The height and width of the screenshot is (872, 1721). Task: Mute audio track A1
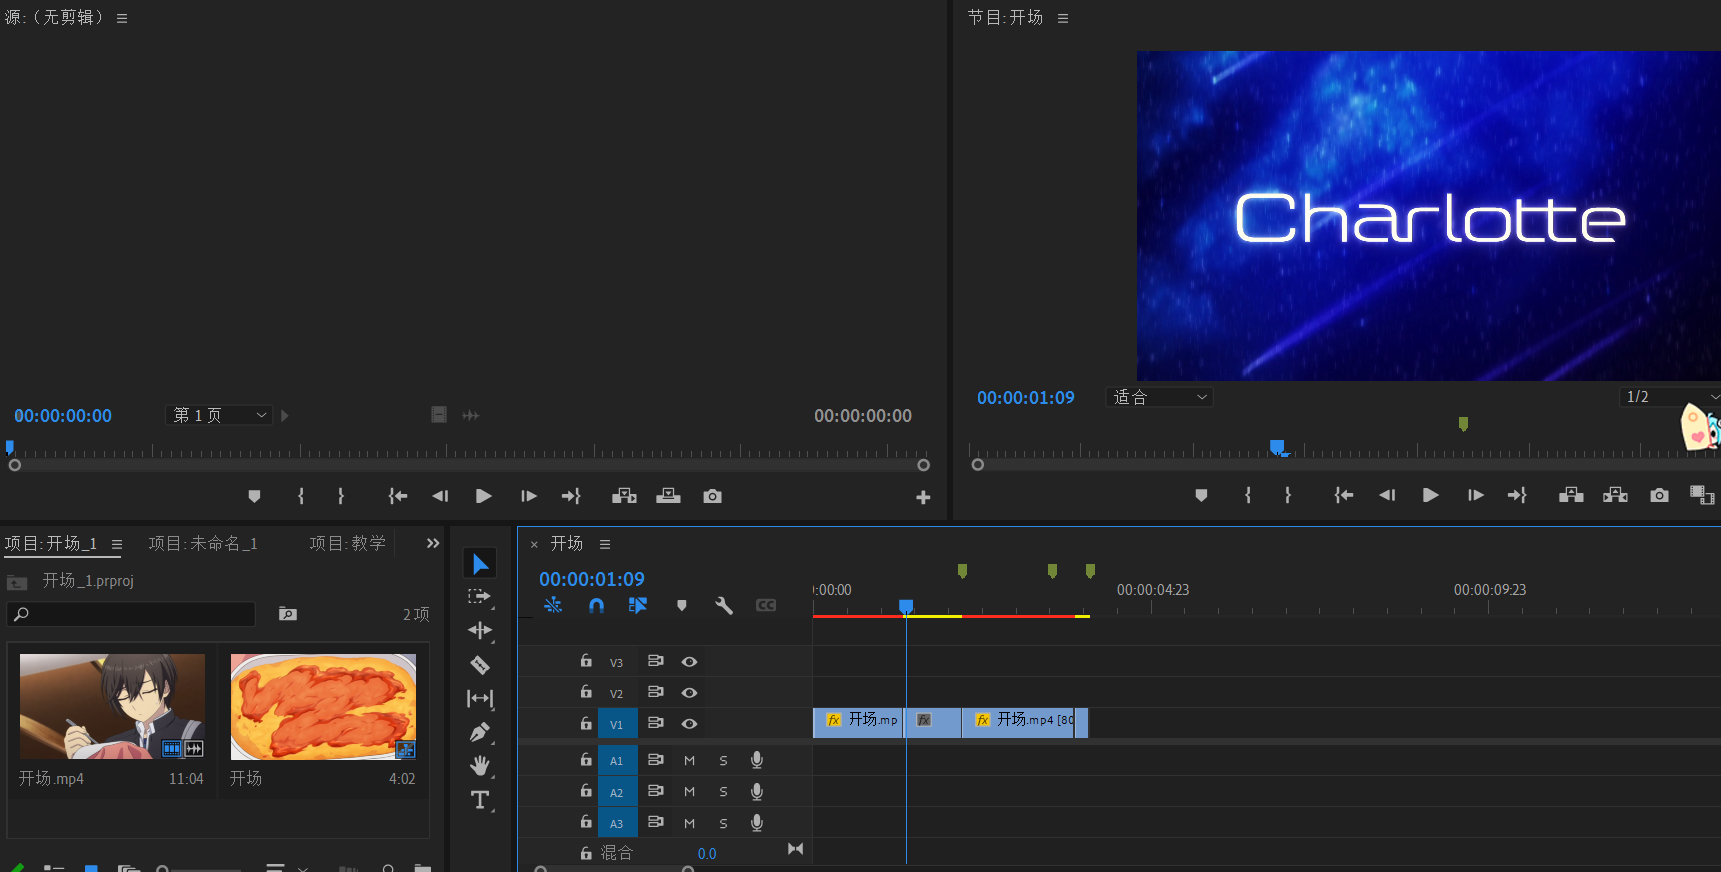689,761
